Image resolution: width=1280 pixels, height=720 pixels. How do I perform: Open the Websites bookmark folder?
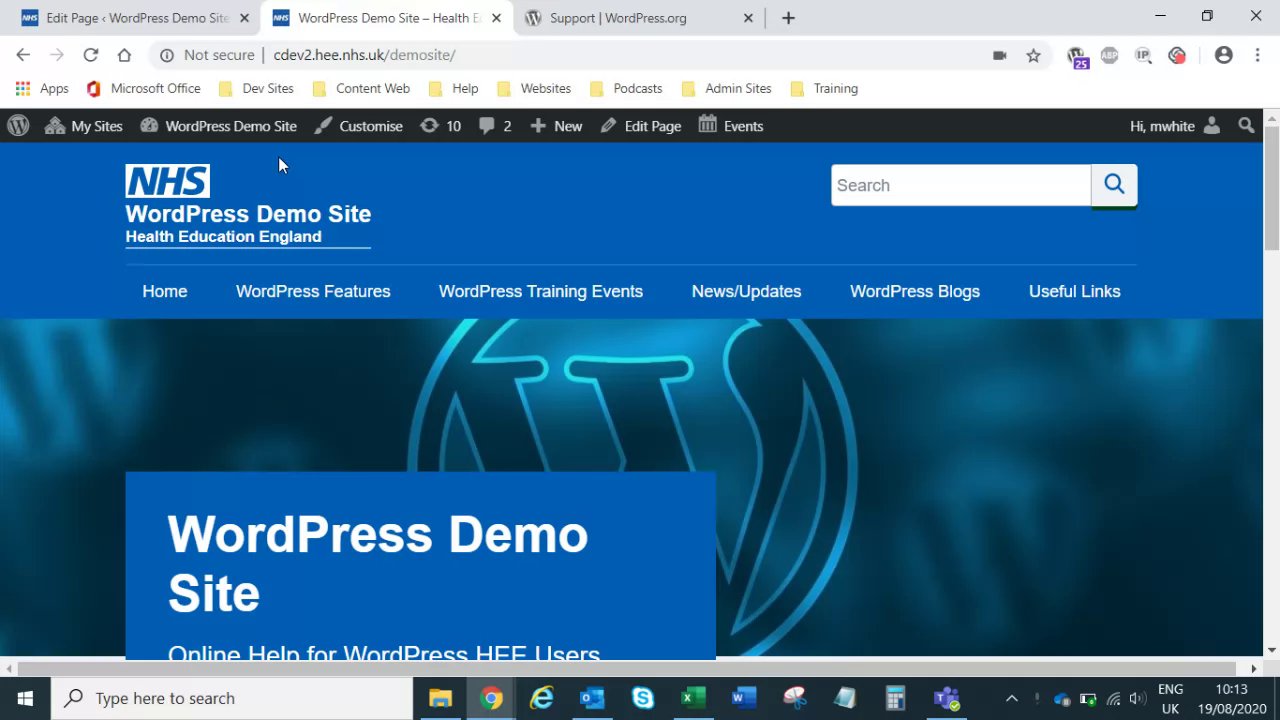534,89
